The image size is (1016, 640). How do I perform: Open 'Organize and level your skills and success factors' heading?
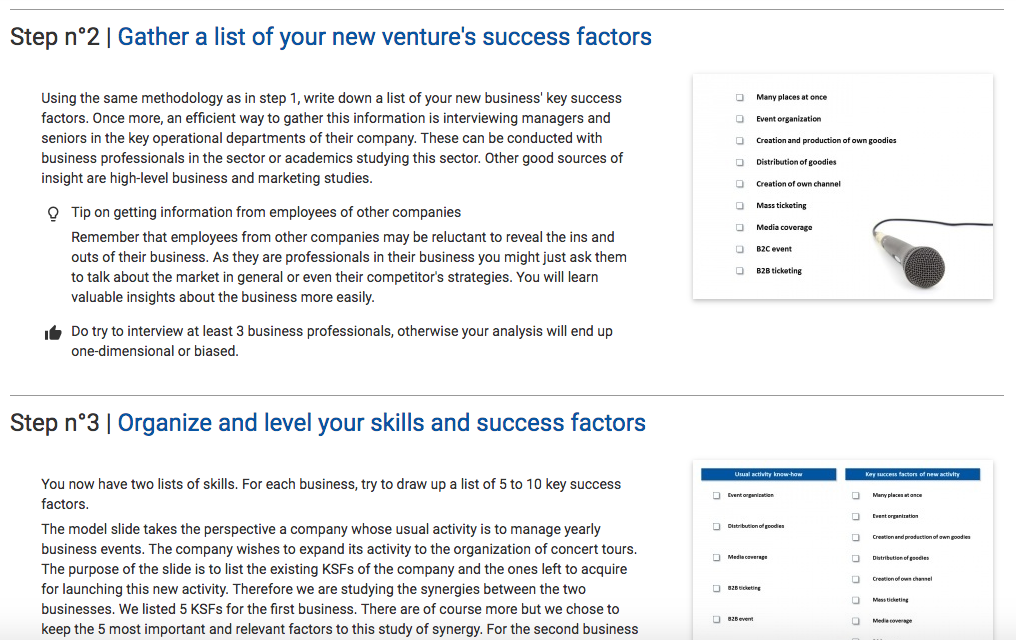[x=382, y=423]
